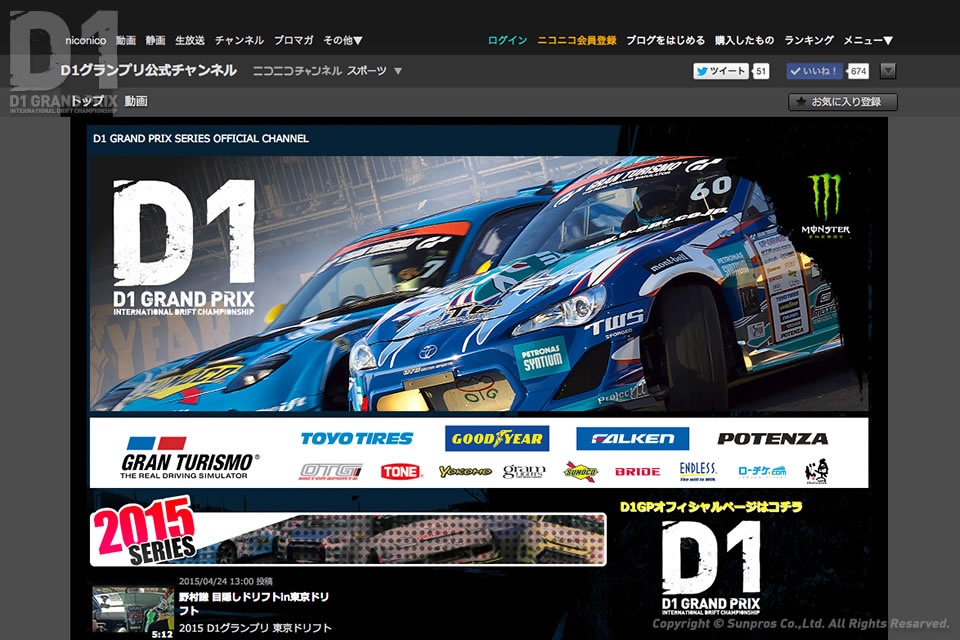Open ランキング link
The image size is (960, 640).
click(808, 40)
